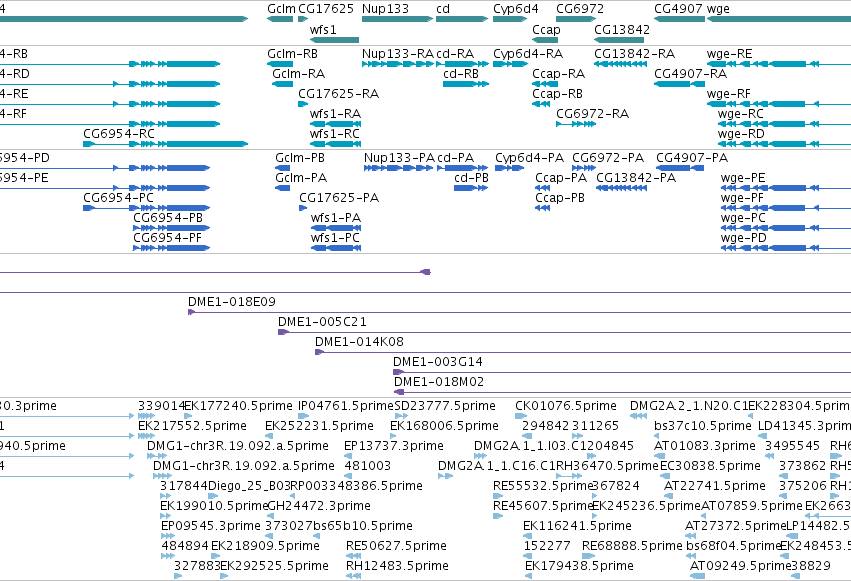Image resolution: width=851 pixels, height=581 pixels.
Task: Open the CG6972-RA transcript label
Action: [x=592, y=114]
